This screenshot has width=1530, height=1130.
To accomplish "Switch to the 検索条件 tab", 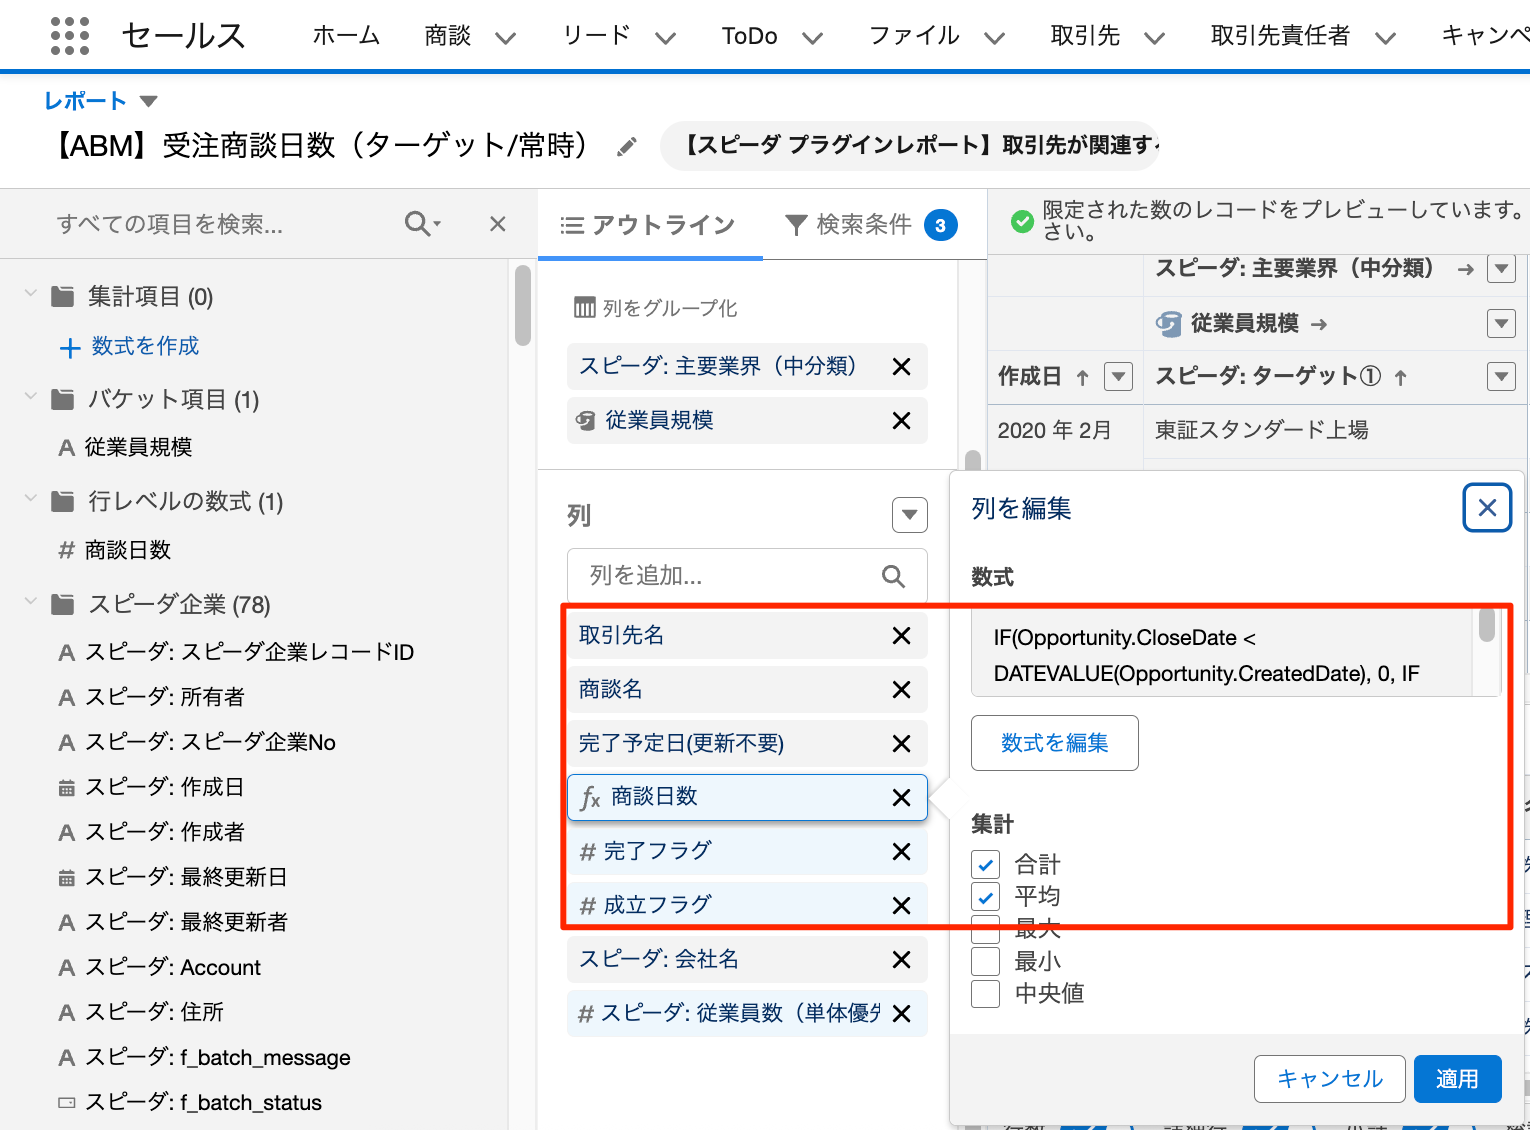I will (x=864, y=225).
